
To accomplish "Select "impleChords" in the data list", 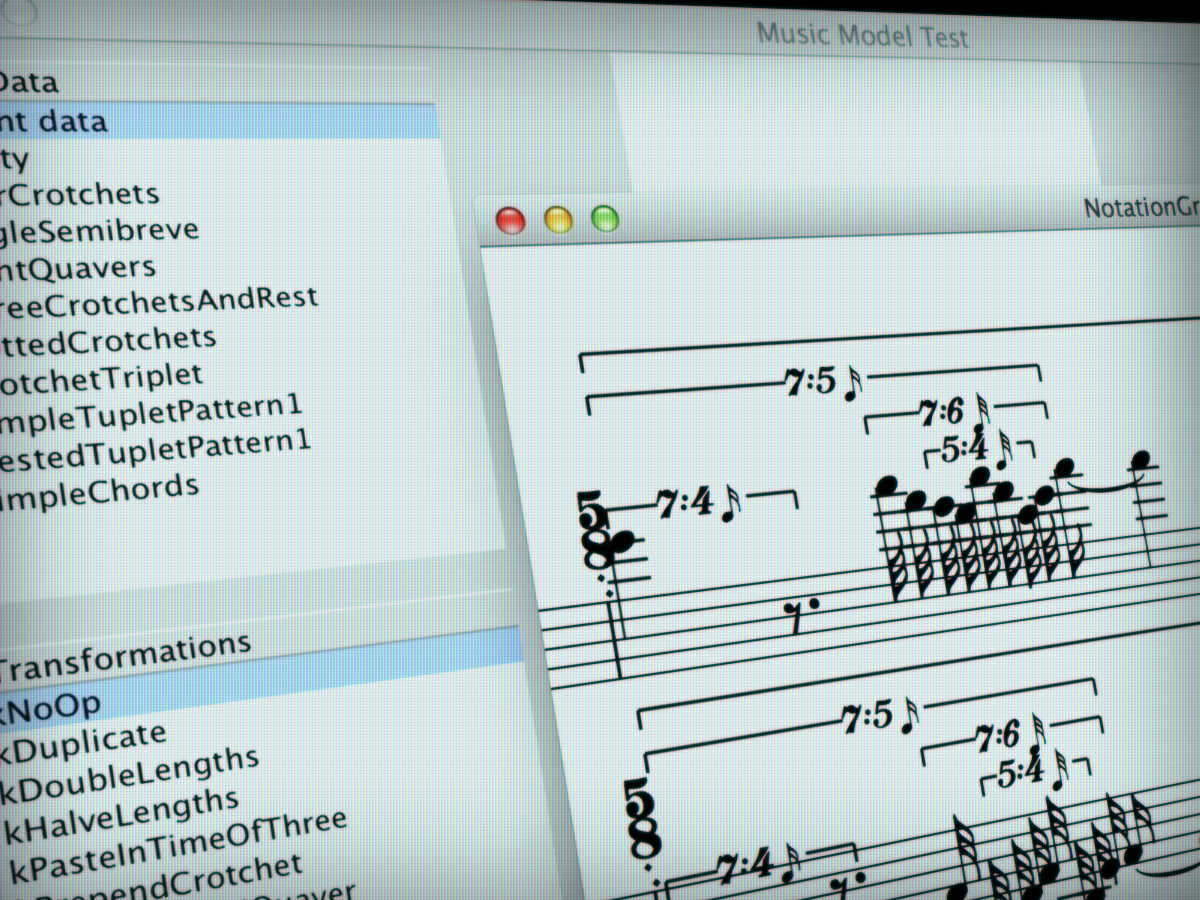I will click(x=99, y=491).
